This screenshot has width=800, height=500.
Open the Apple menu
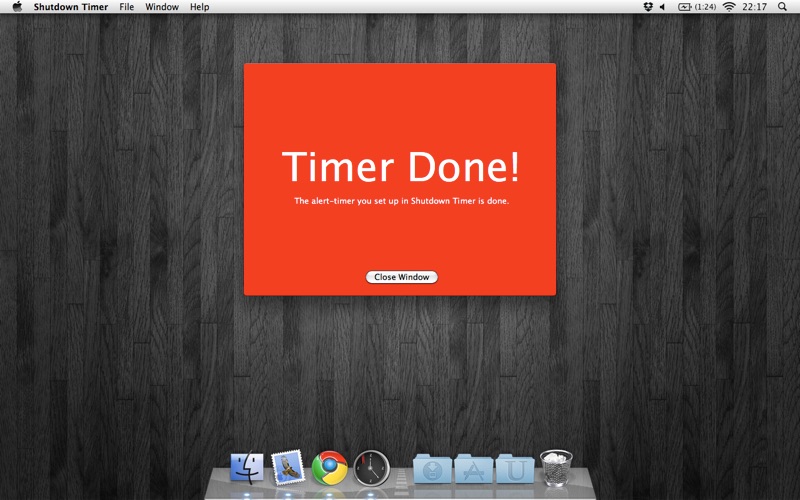pyautogui.click(x=17, y=7)
